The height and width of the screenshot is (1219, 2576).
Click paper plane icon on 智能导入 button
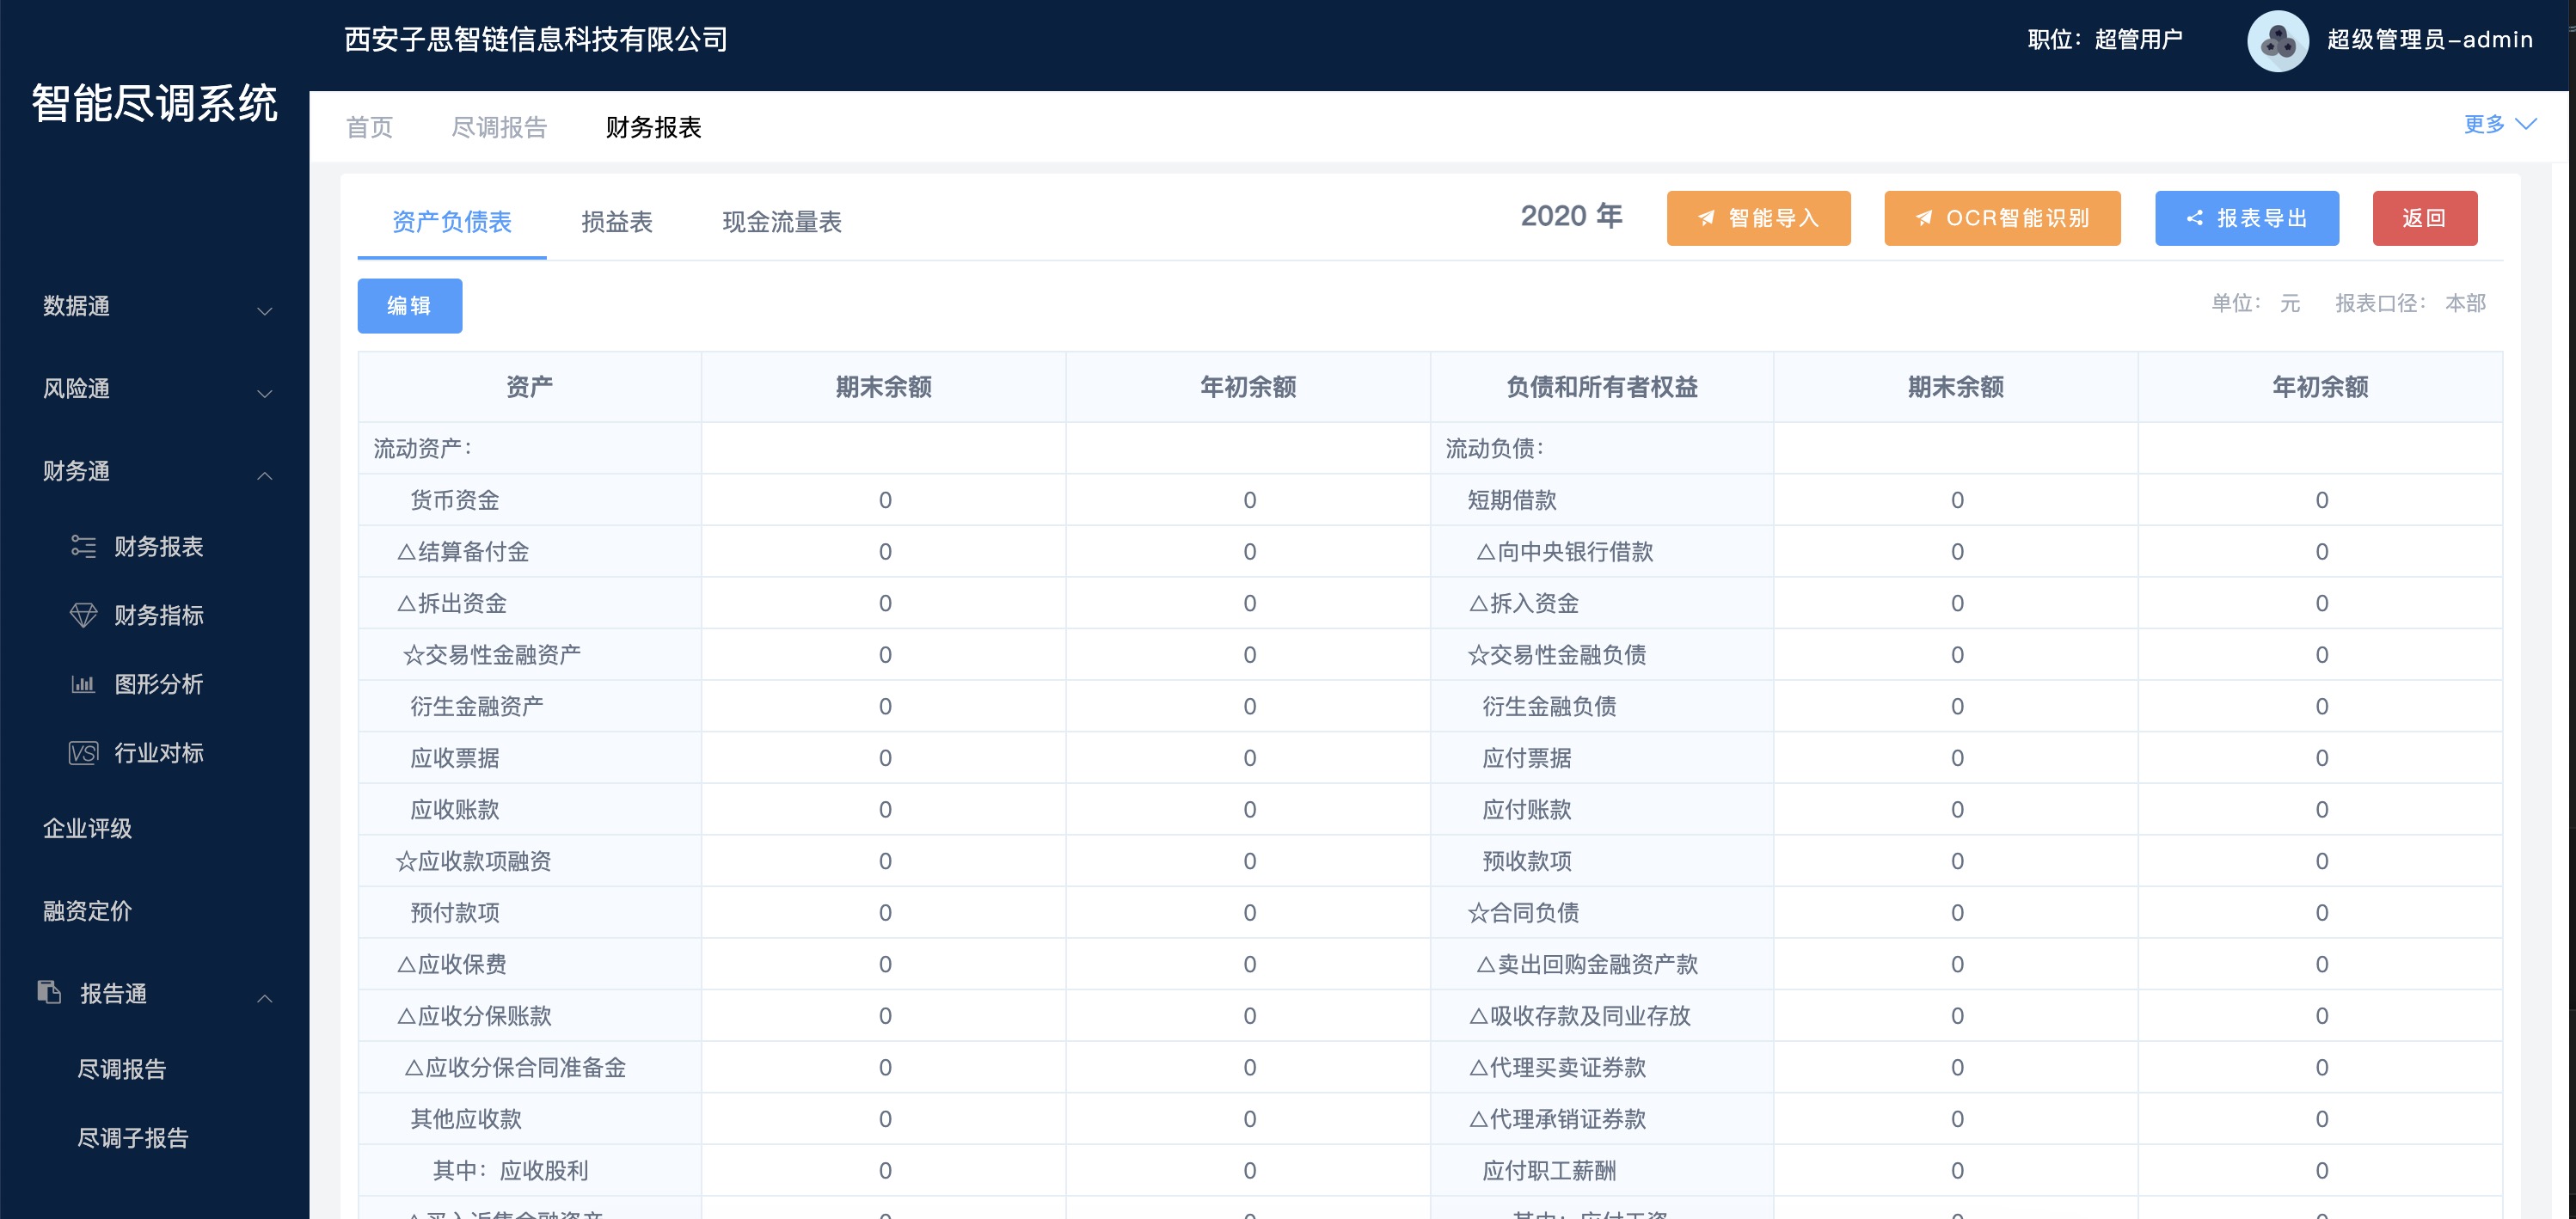click(x=1706, y=218)
